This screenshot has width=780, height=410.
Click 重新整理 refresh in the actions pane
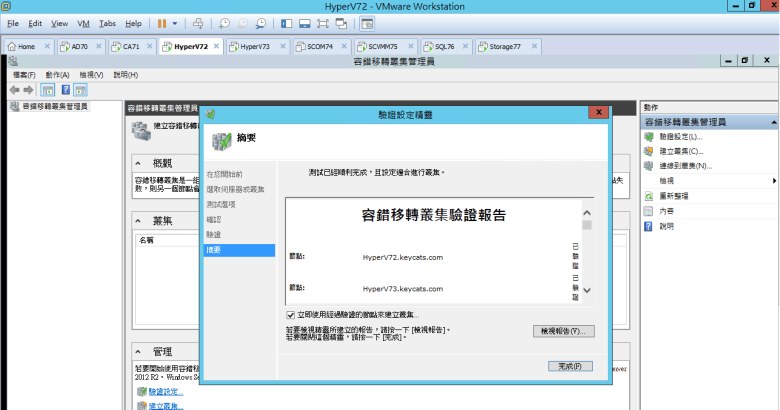click(x=673, y=196)
